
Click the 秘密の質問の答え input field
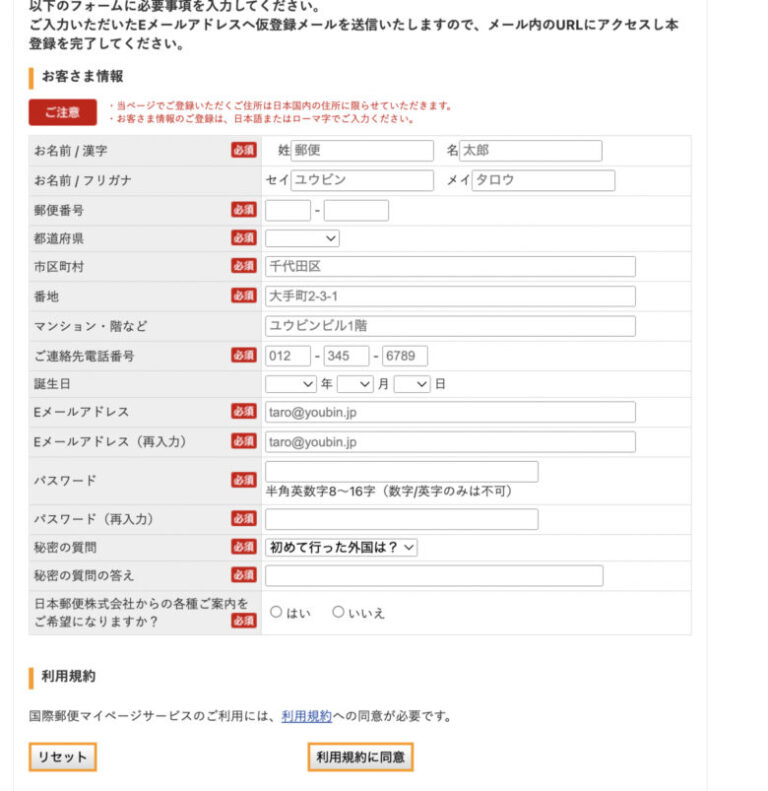434,576
